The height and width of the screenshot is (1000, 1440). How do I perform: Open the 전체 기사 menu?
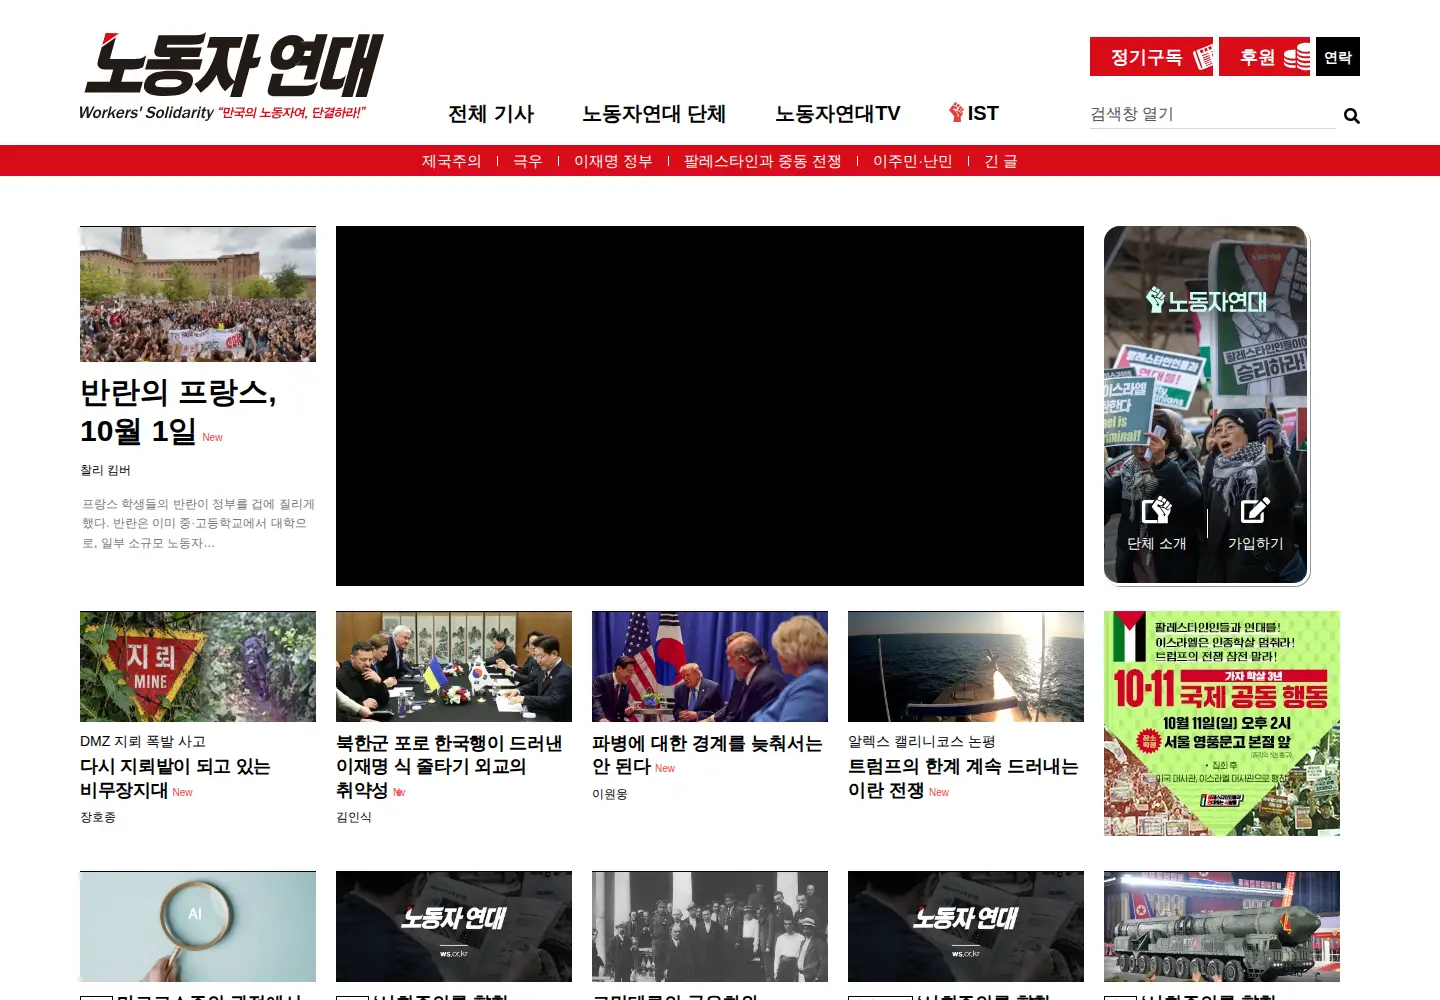491,114
